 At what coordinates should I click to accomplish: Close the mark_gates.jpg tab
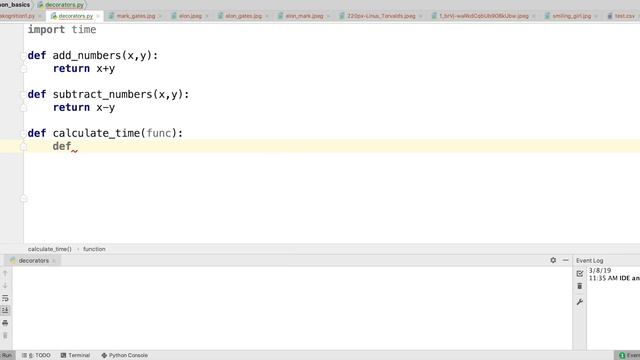pos(160,16)
